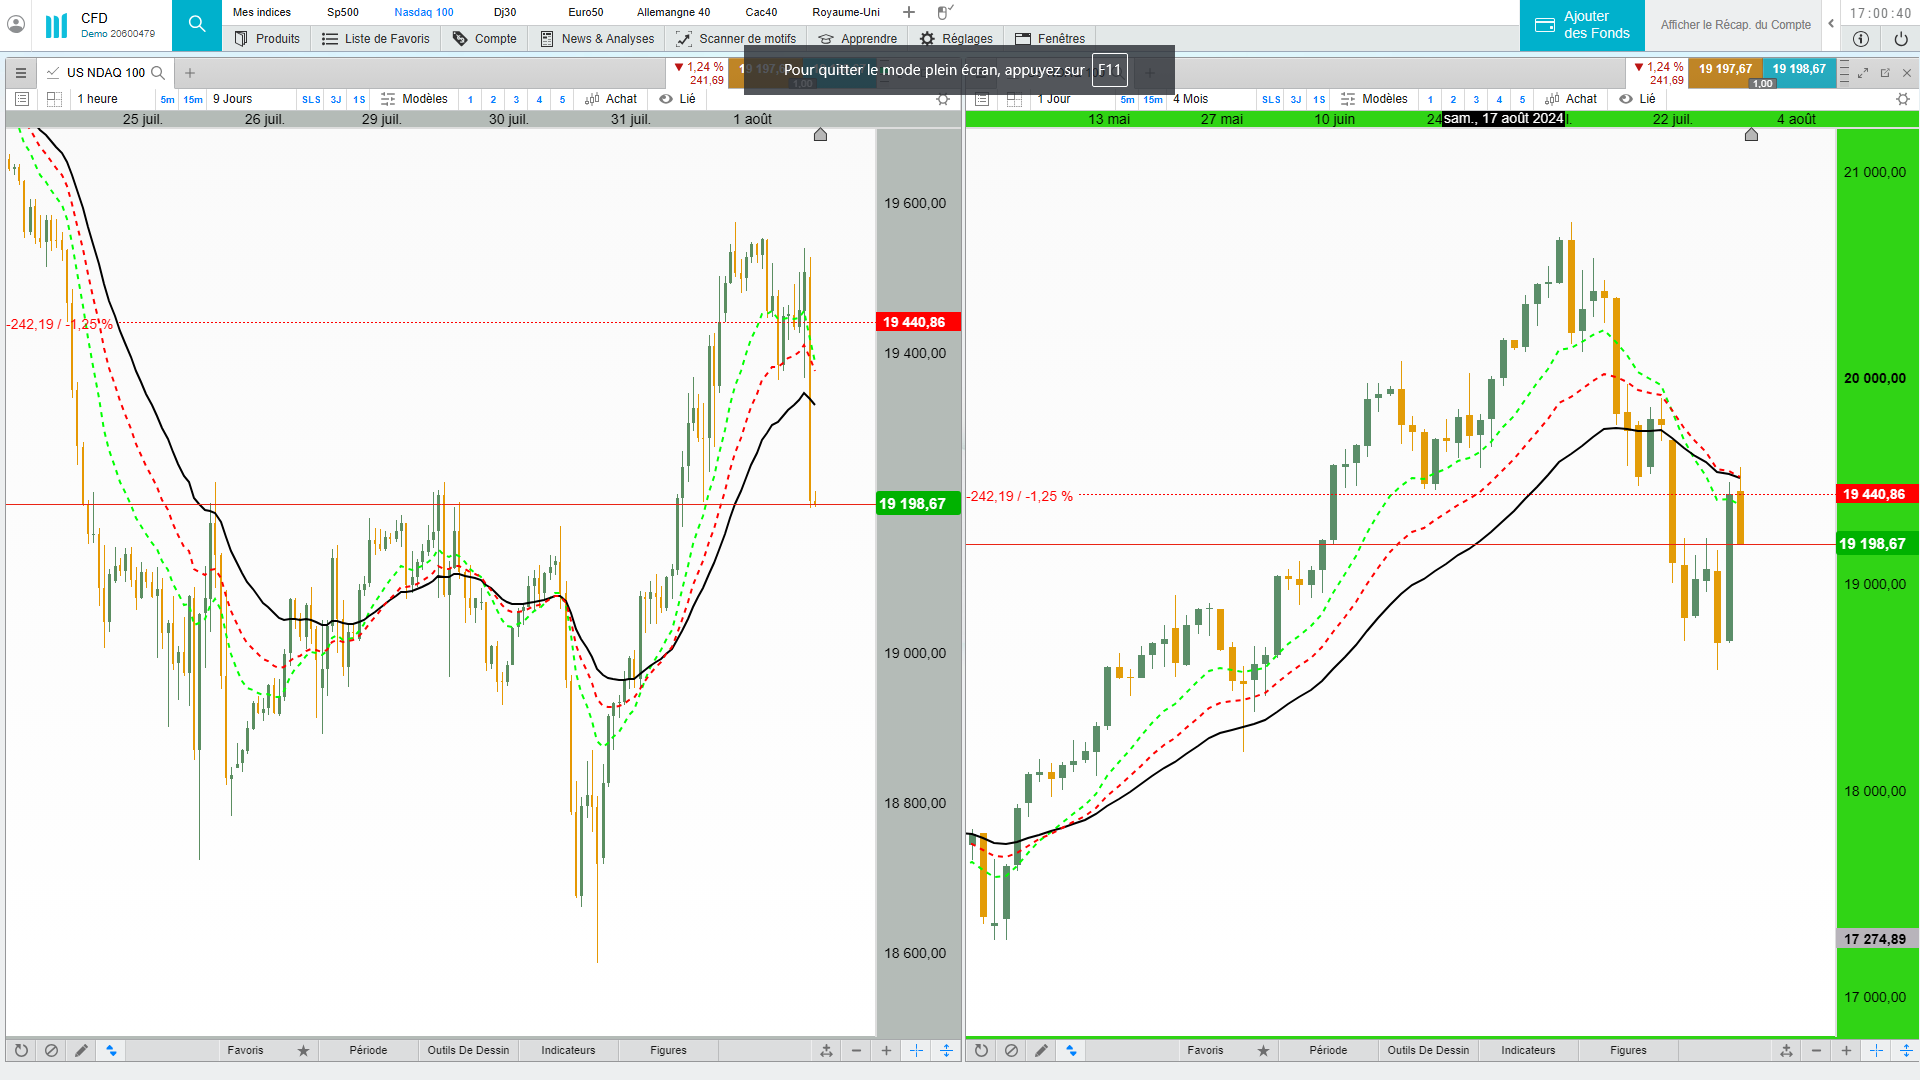The height and width of the screenshot is (1080, 1920).
Task: Toggle the Lié eye option in right chart
Action: pyautogui.click(x=1637, y=99)
